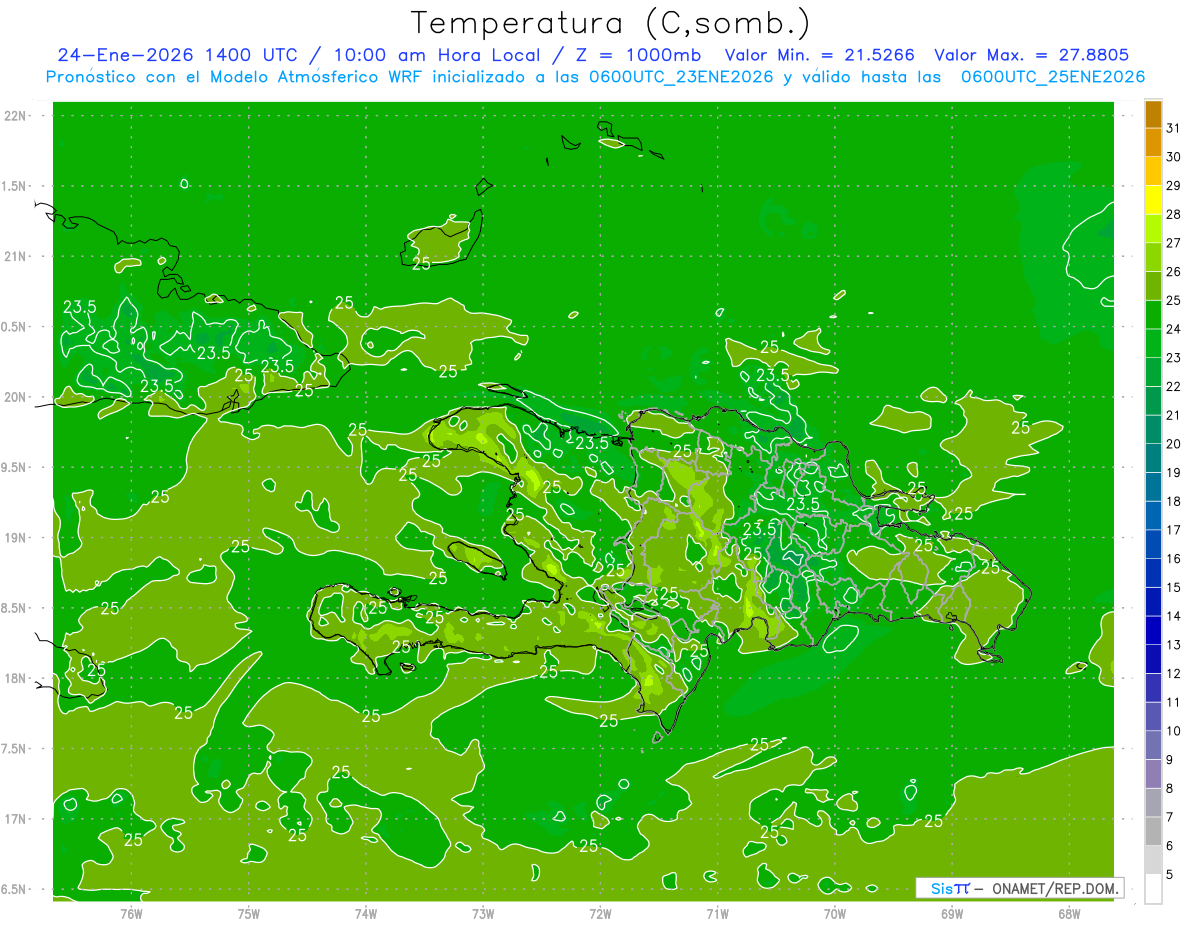The width and height of the screenshot is (1200, 927).
Task: Select the "Valor Max. = 27.8805" value
Action: pos(1031,55)
